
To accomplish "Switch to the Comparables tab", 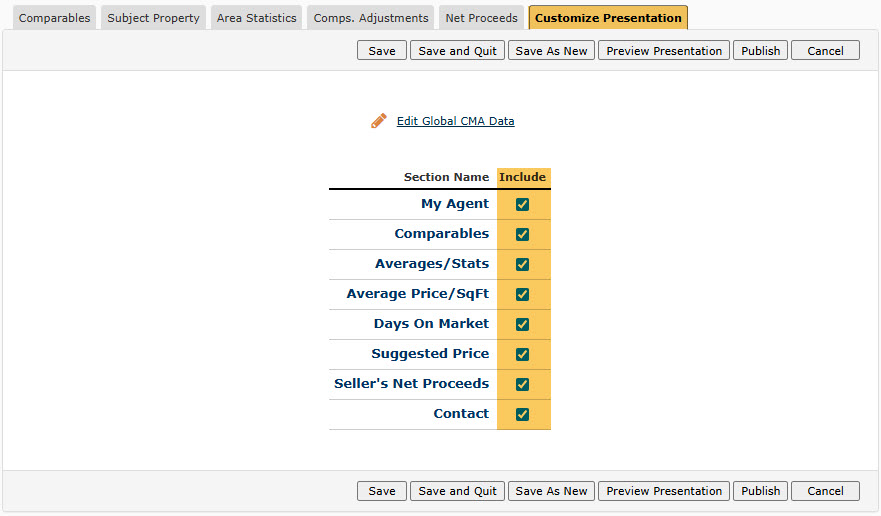I will [55, 18].
